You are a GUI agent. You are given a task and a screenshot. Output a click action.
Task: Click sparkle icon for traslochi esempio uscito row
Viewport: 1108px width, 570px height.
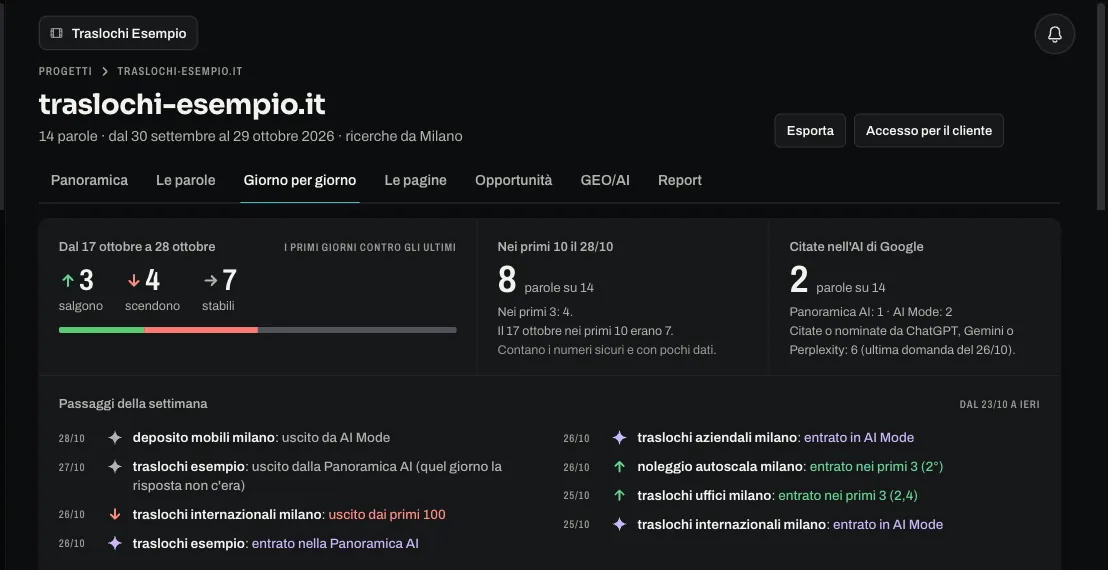click(x=114, y=466)
